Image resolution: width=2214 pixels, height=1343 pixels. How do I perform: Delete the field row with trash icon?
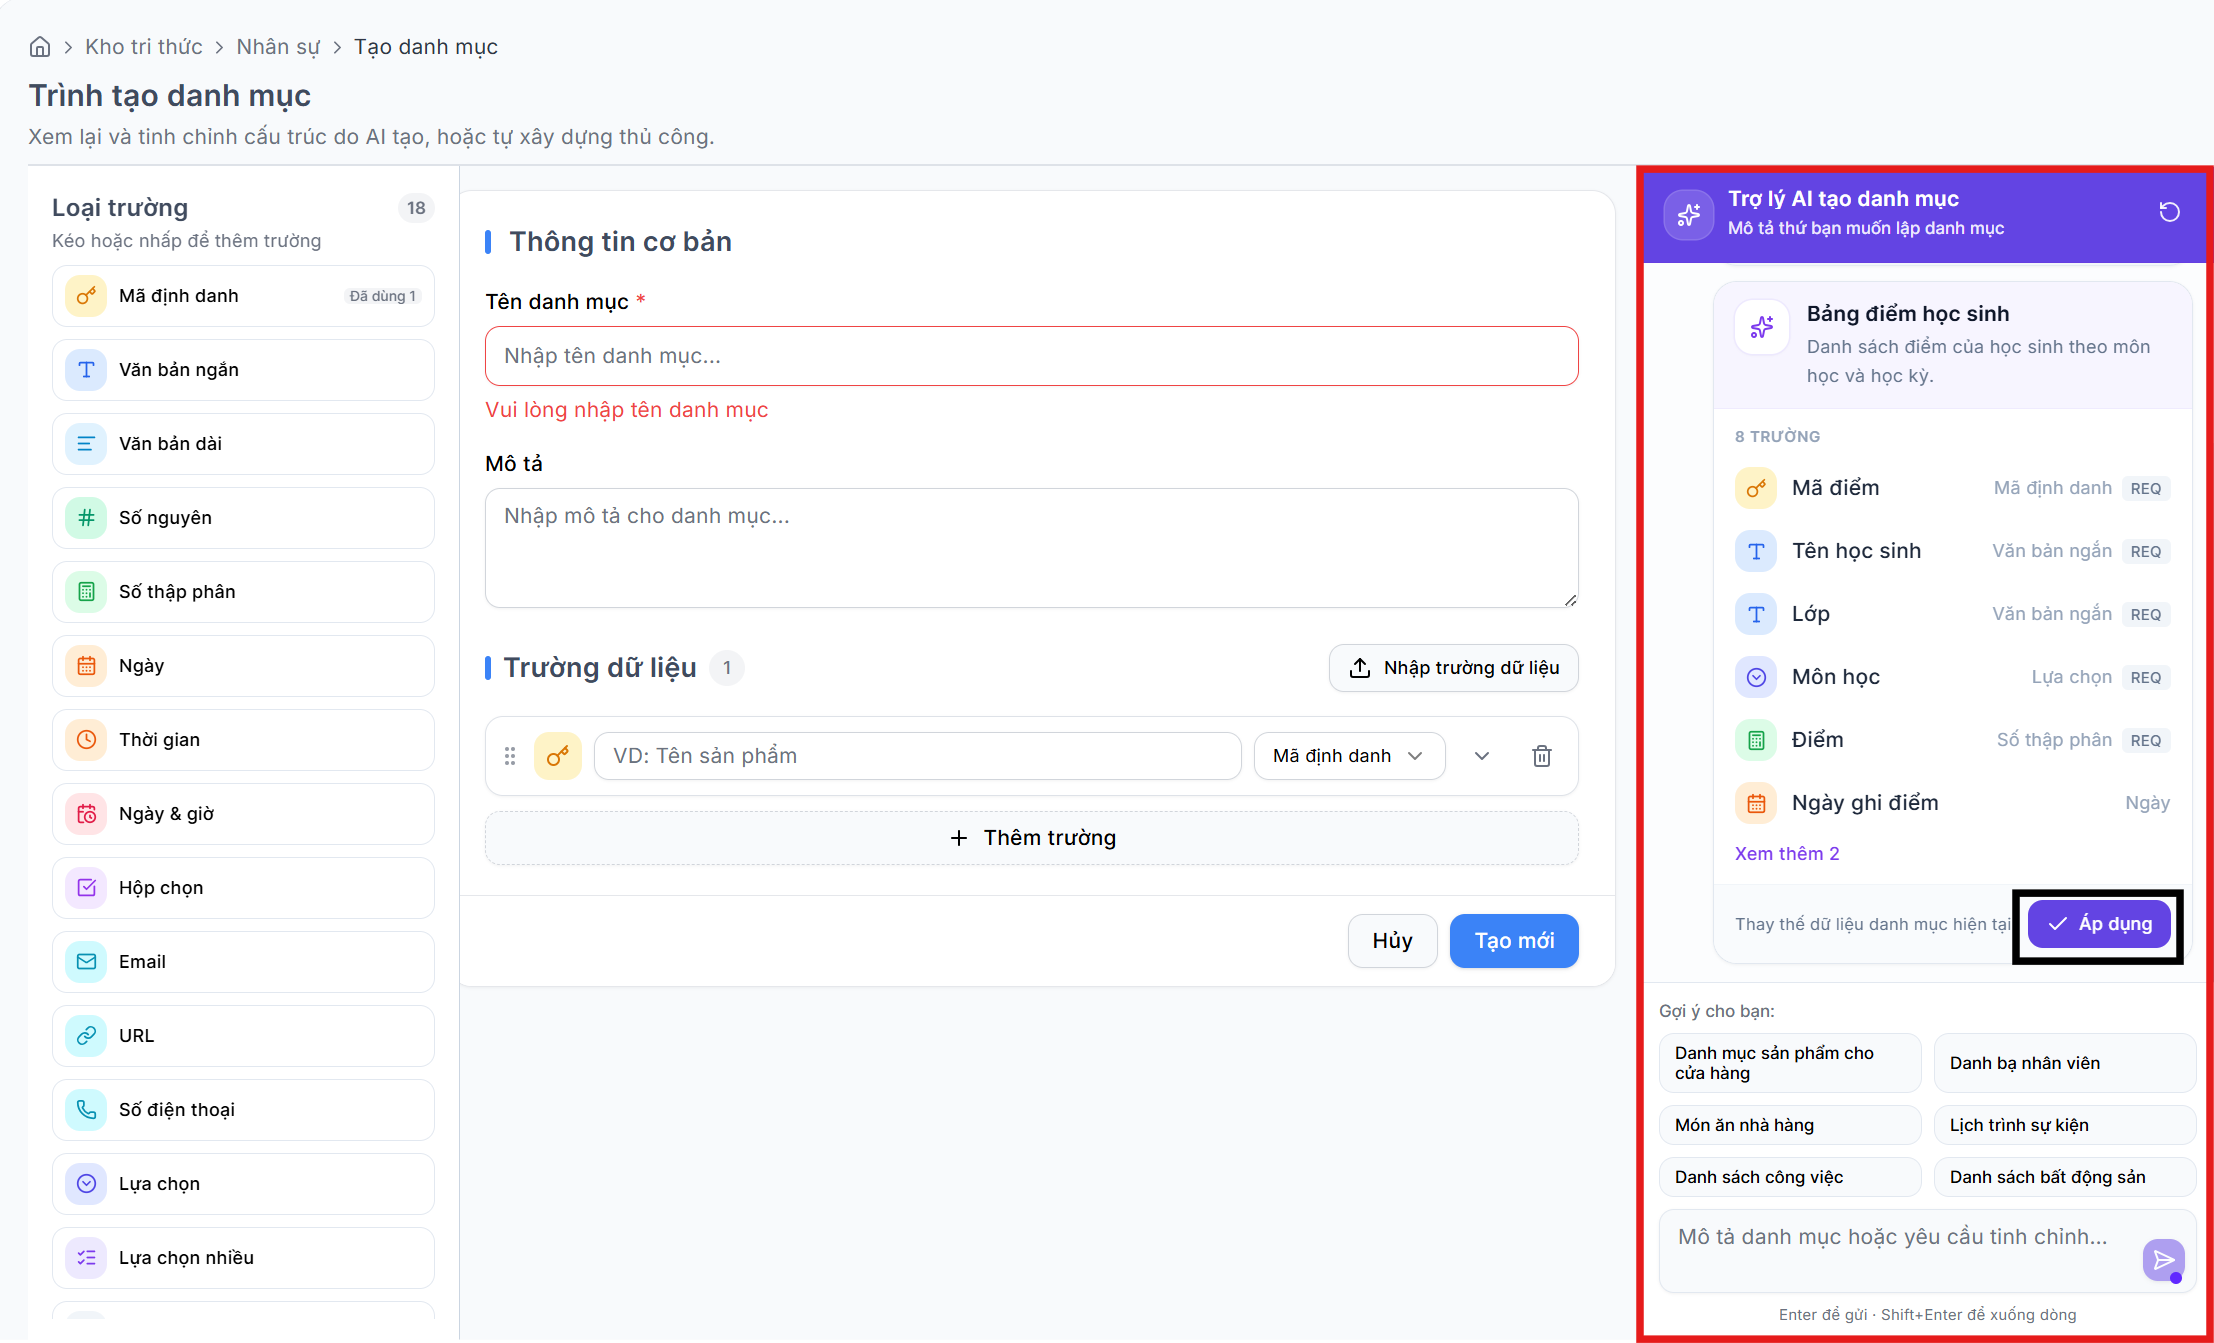click(1542, 756)
